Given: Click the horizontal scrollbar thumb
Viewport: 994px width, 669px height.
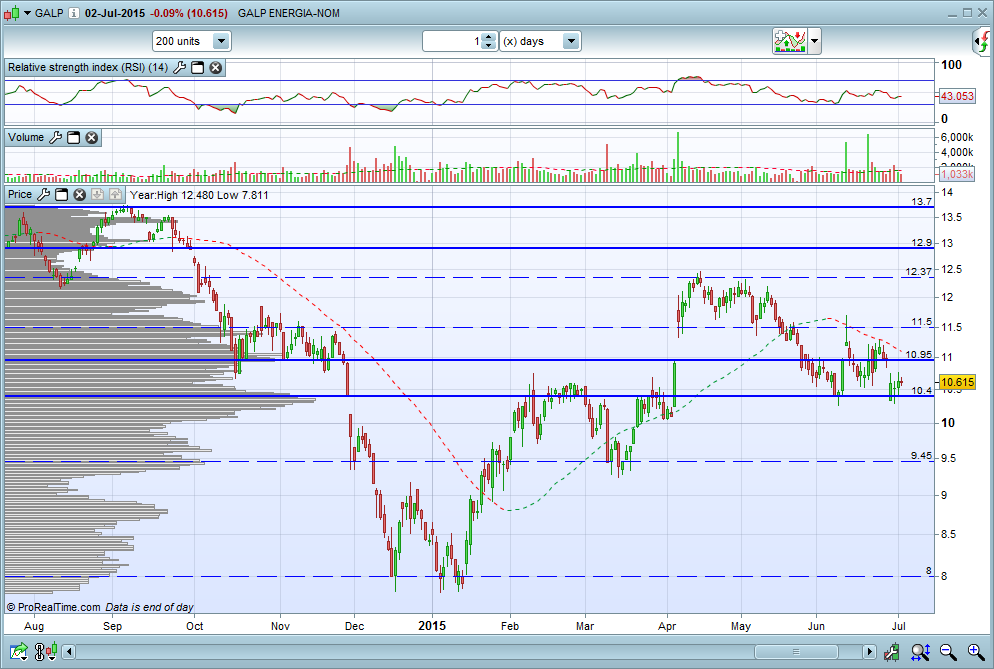Looking at the screenshot, I should pos(796,652).
